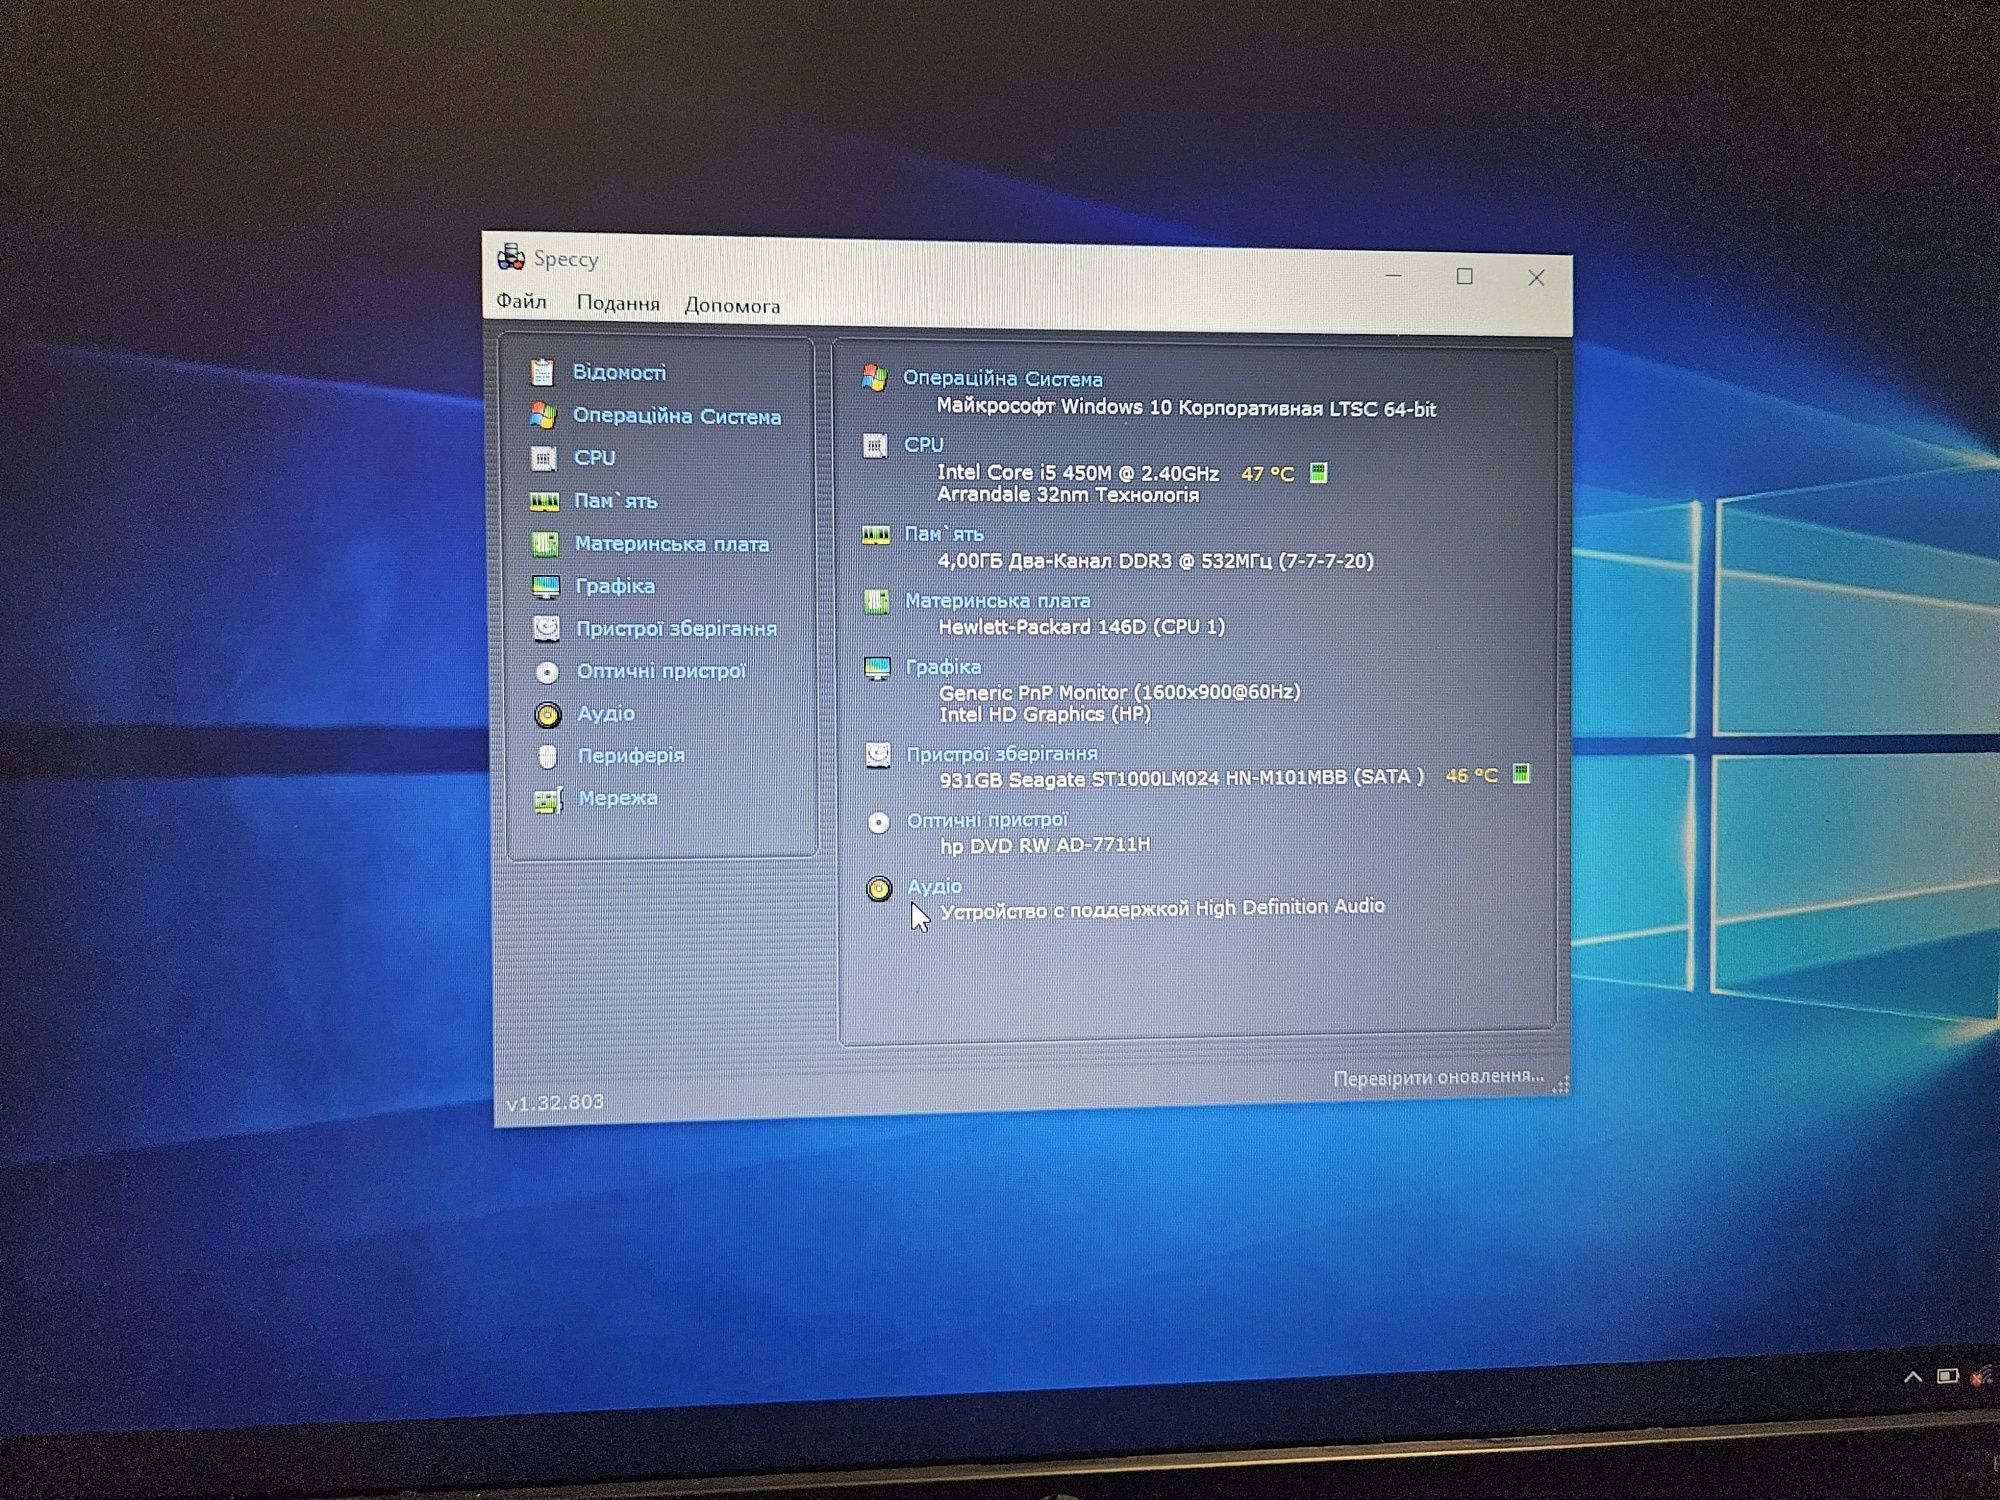The height and width of the screenshot is (1500, 2000).
Task: Select Мережа in the sidebar
Action: [x=618, y=798]
